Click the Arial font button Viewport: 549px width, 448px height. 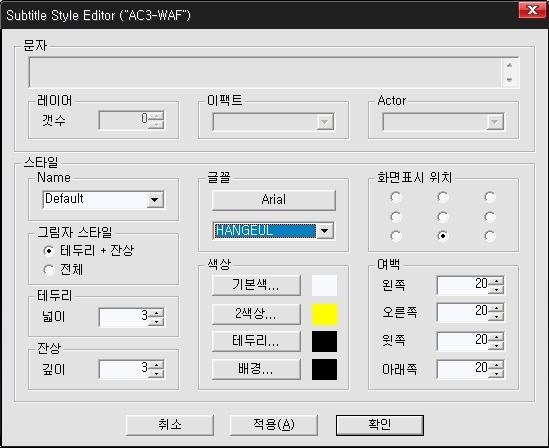pyautogui.click(x=273, y=200)
